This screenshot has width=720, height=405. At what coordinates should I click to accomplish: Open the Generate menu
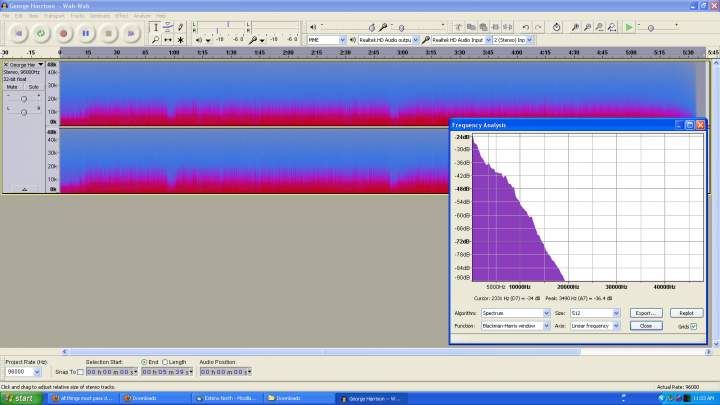point(100,16)
